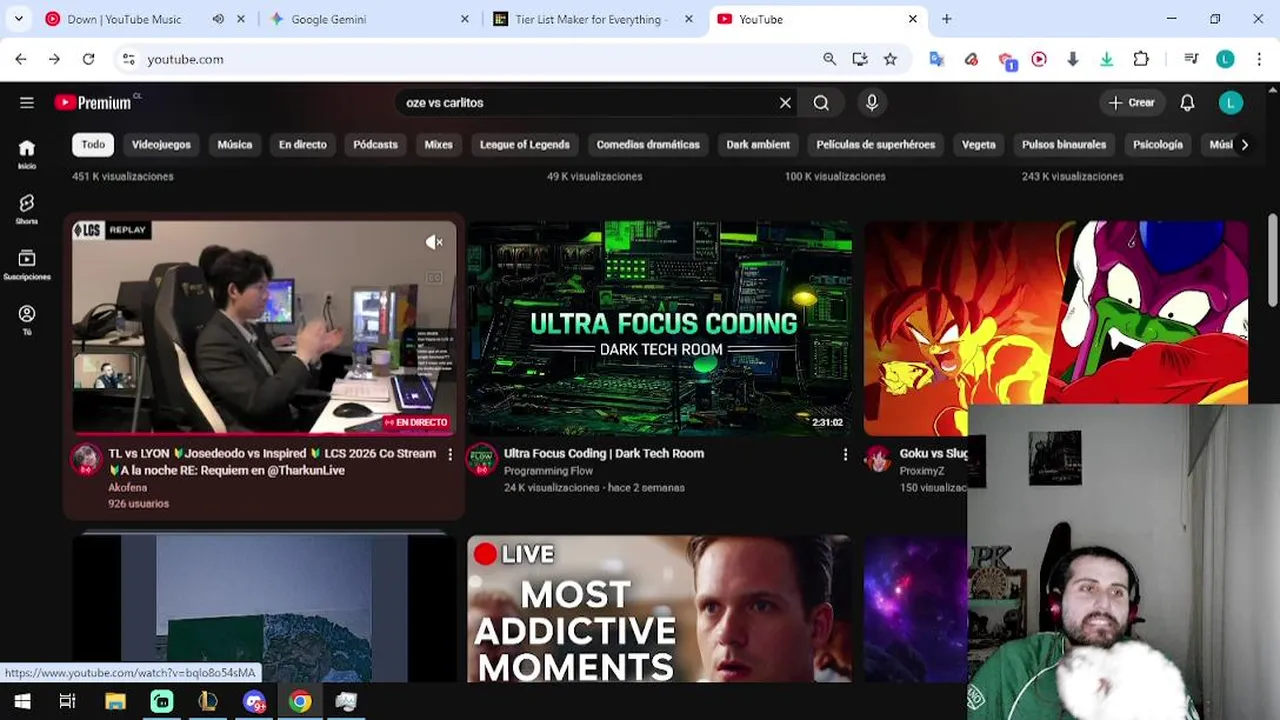
Task: Open the Windows Start menu
Action: coord(22,701)
